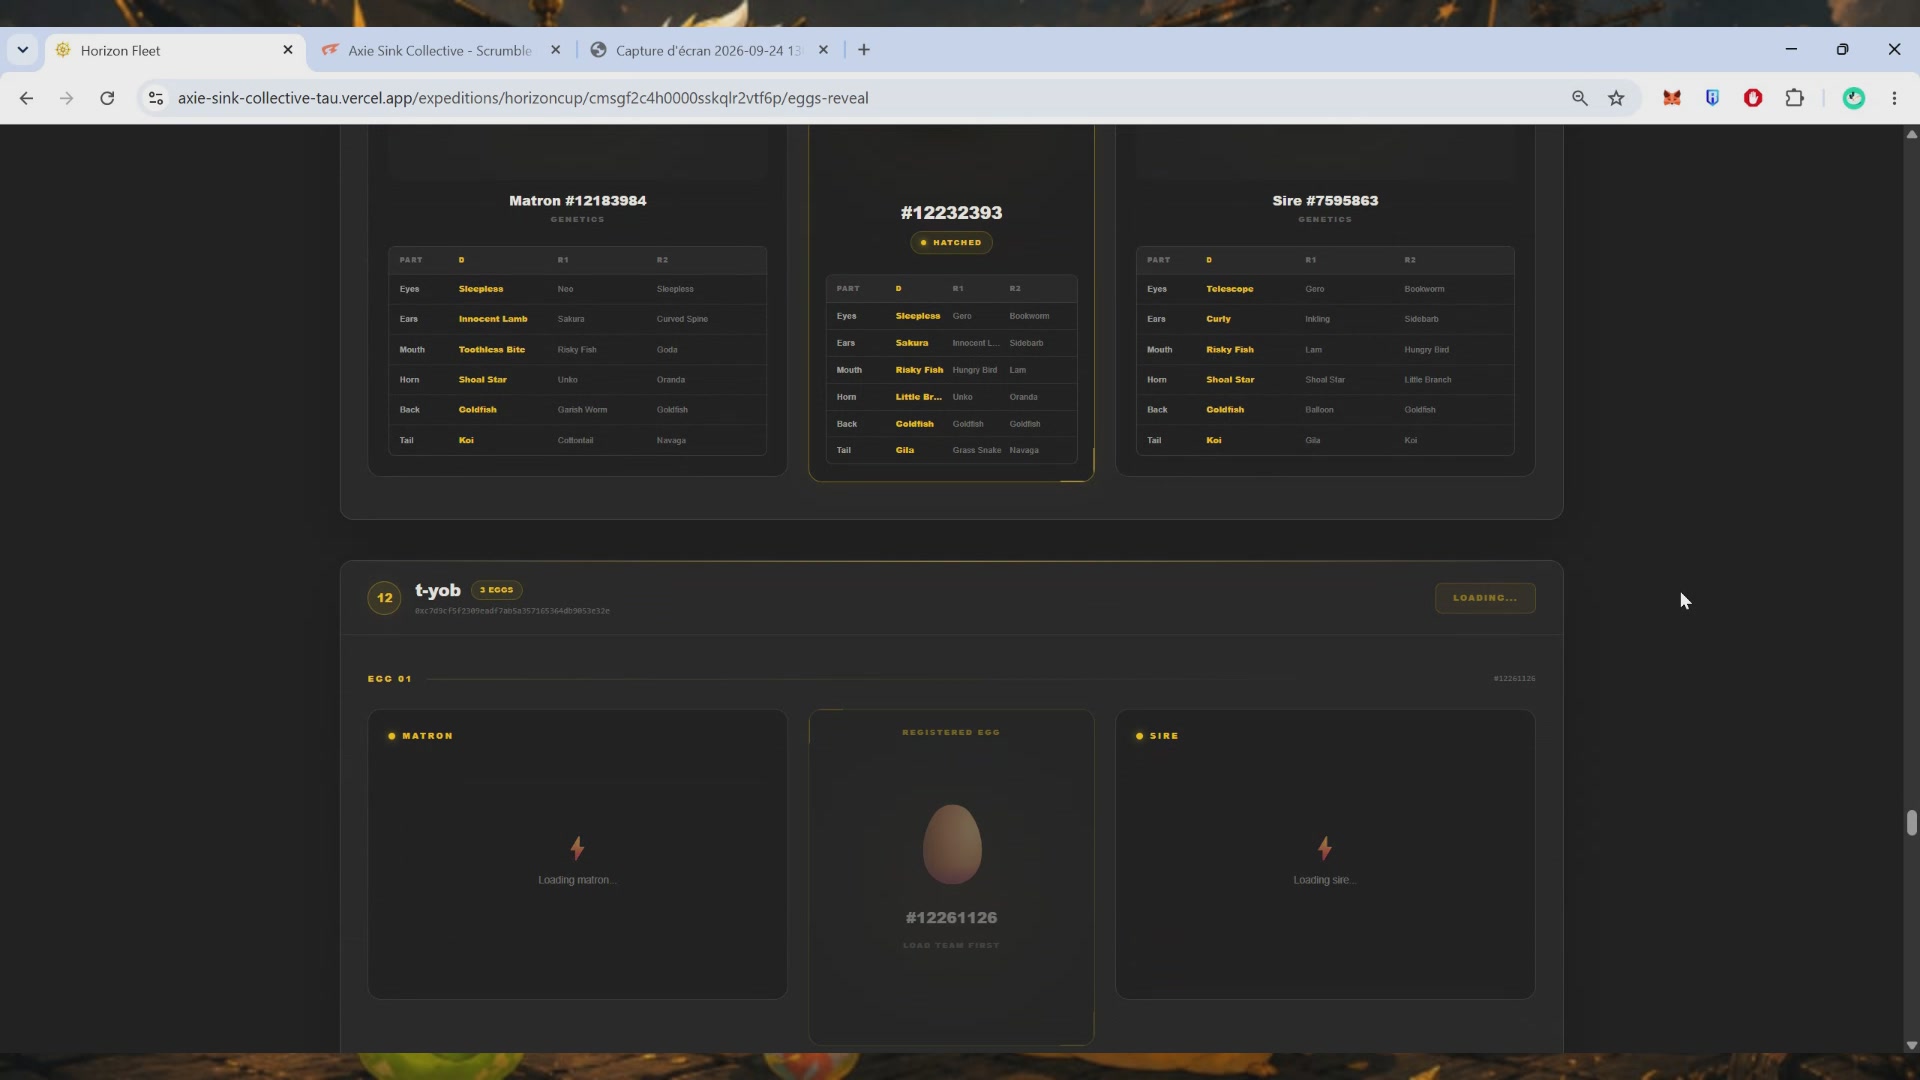Click the 3 EGGS badge next to t-yob
Screen dimensions: 1920x1080
tap(497, 590)
